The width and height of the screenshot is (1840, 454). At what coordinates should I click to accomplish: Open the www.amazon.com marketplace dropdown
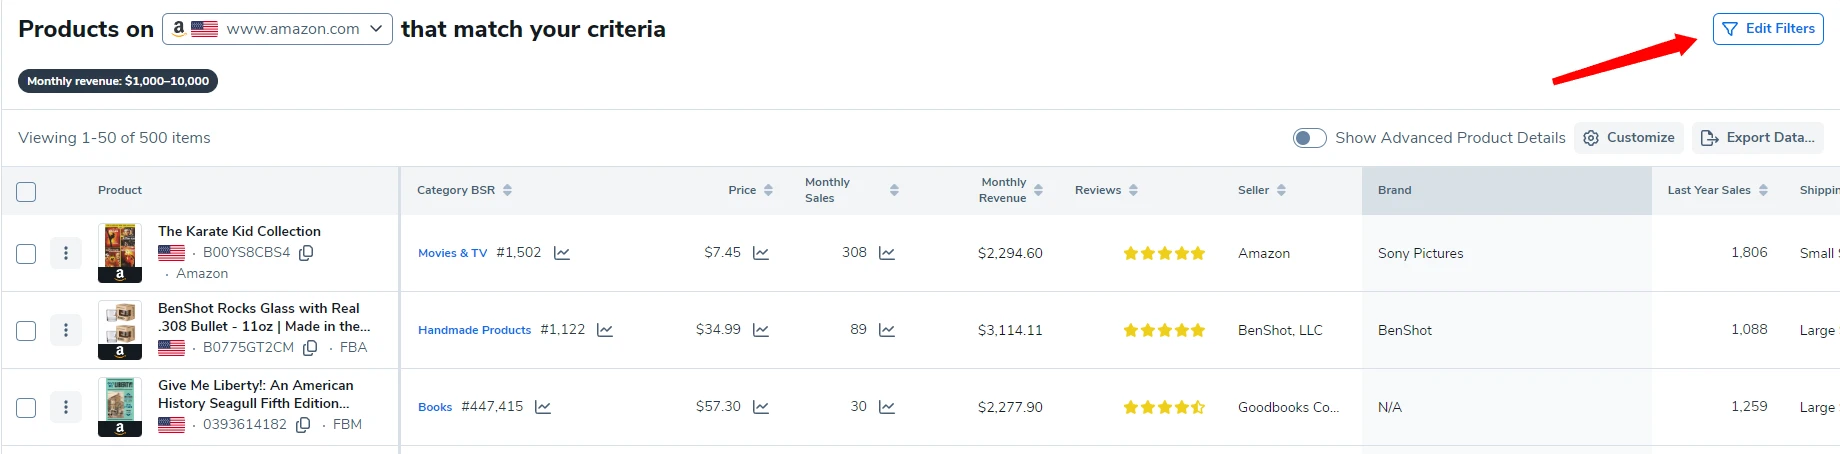point(276,29)
